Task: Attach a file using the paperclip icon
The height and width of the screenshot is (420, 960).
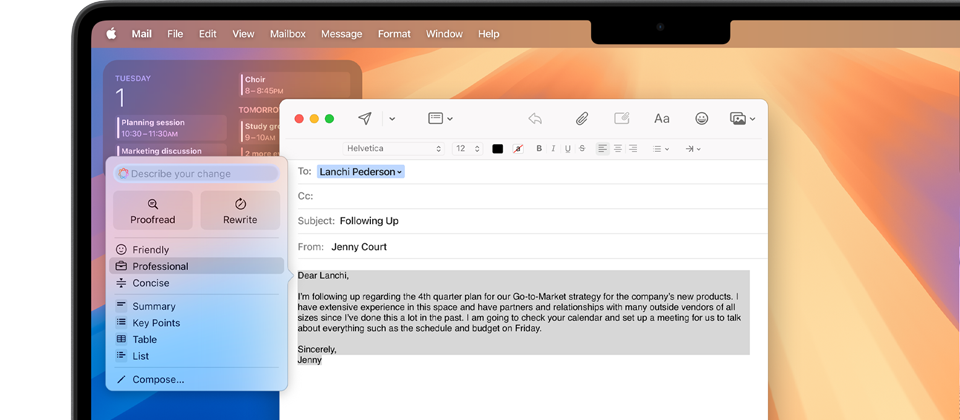Action: tap(581, 119)
